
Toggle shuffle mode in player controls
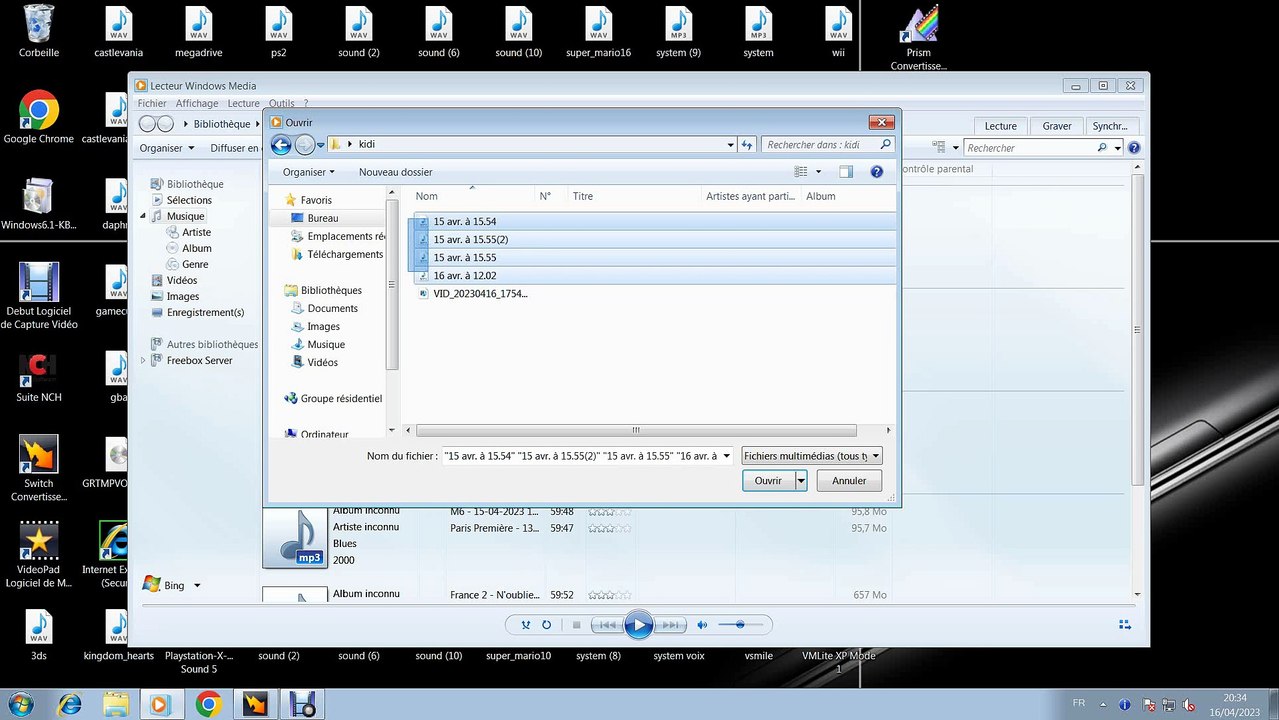[x=526, y=625]
